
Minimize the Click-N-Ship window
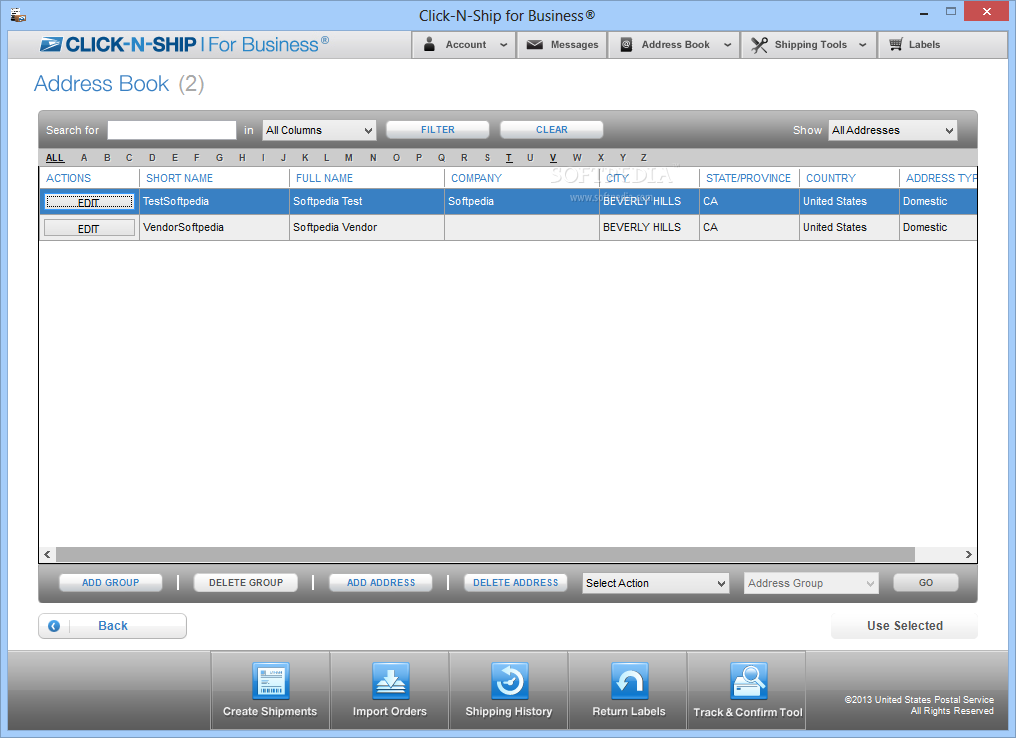(924, 12)
